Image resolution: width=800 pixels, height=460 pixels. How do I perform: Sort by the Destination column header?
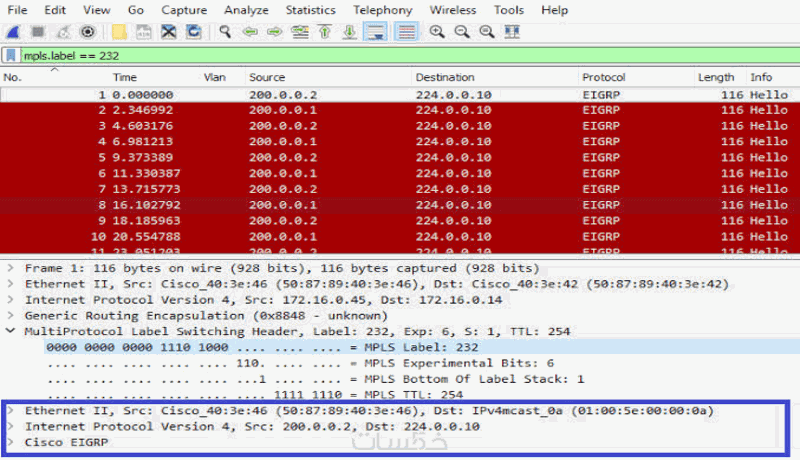tap(445, 78)
